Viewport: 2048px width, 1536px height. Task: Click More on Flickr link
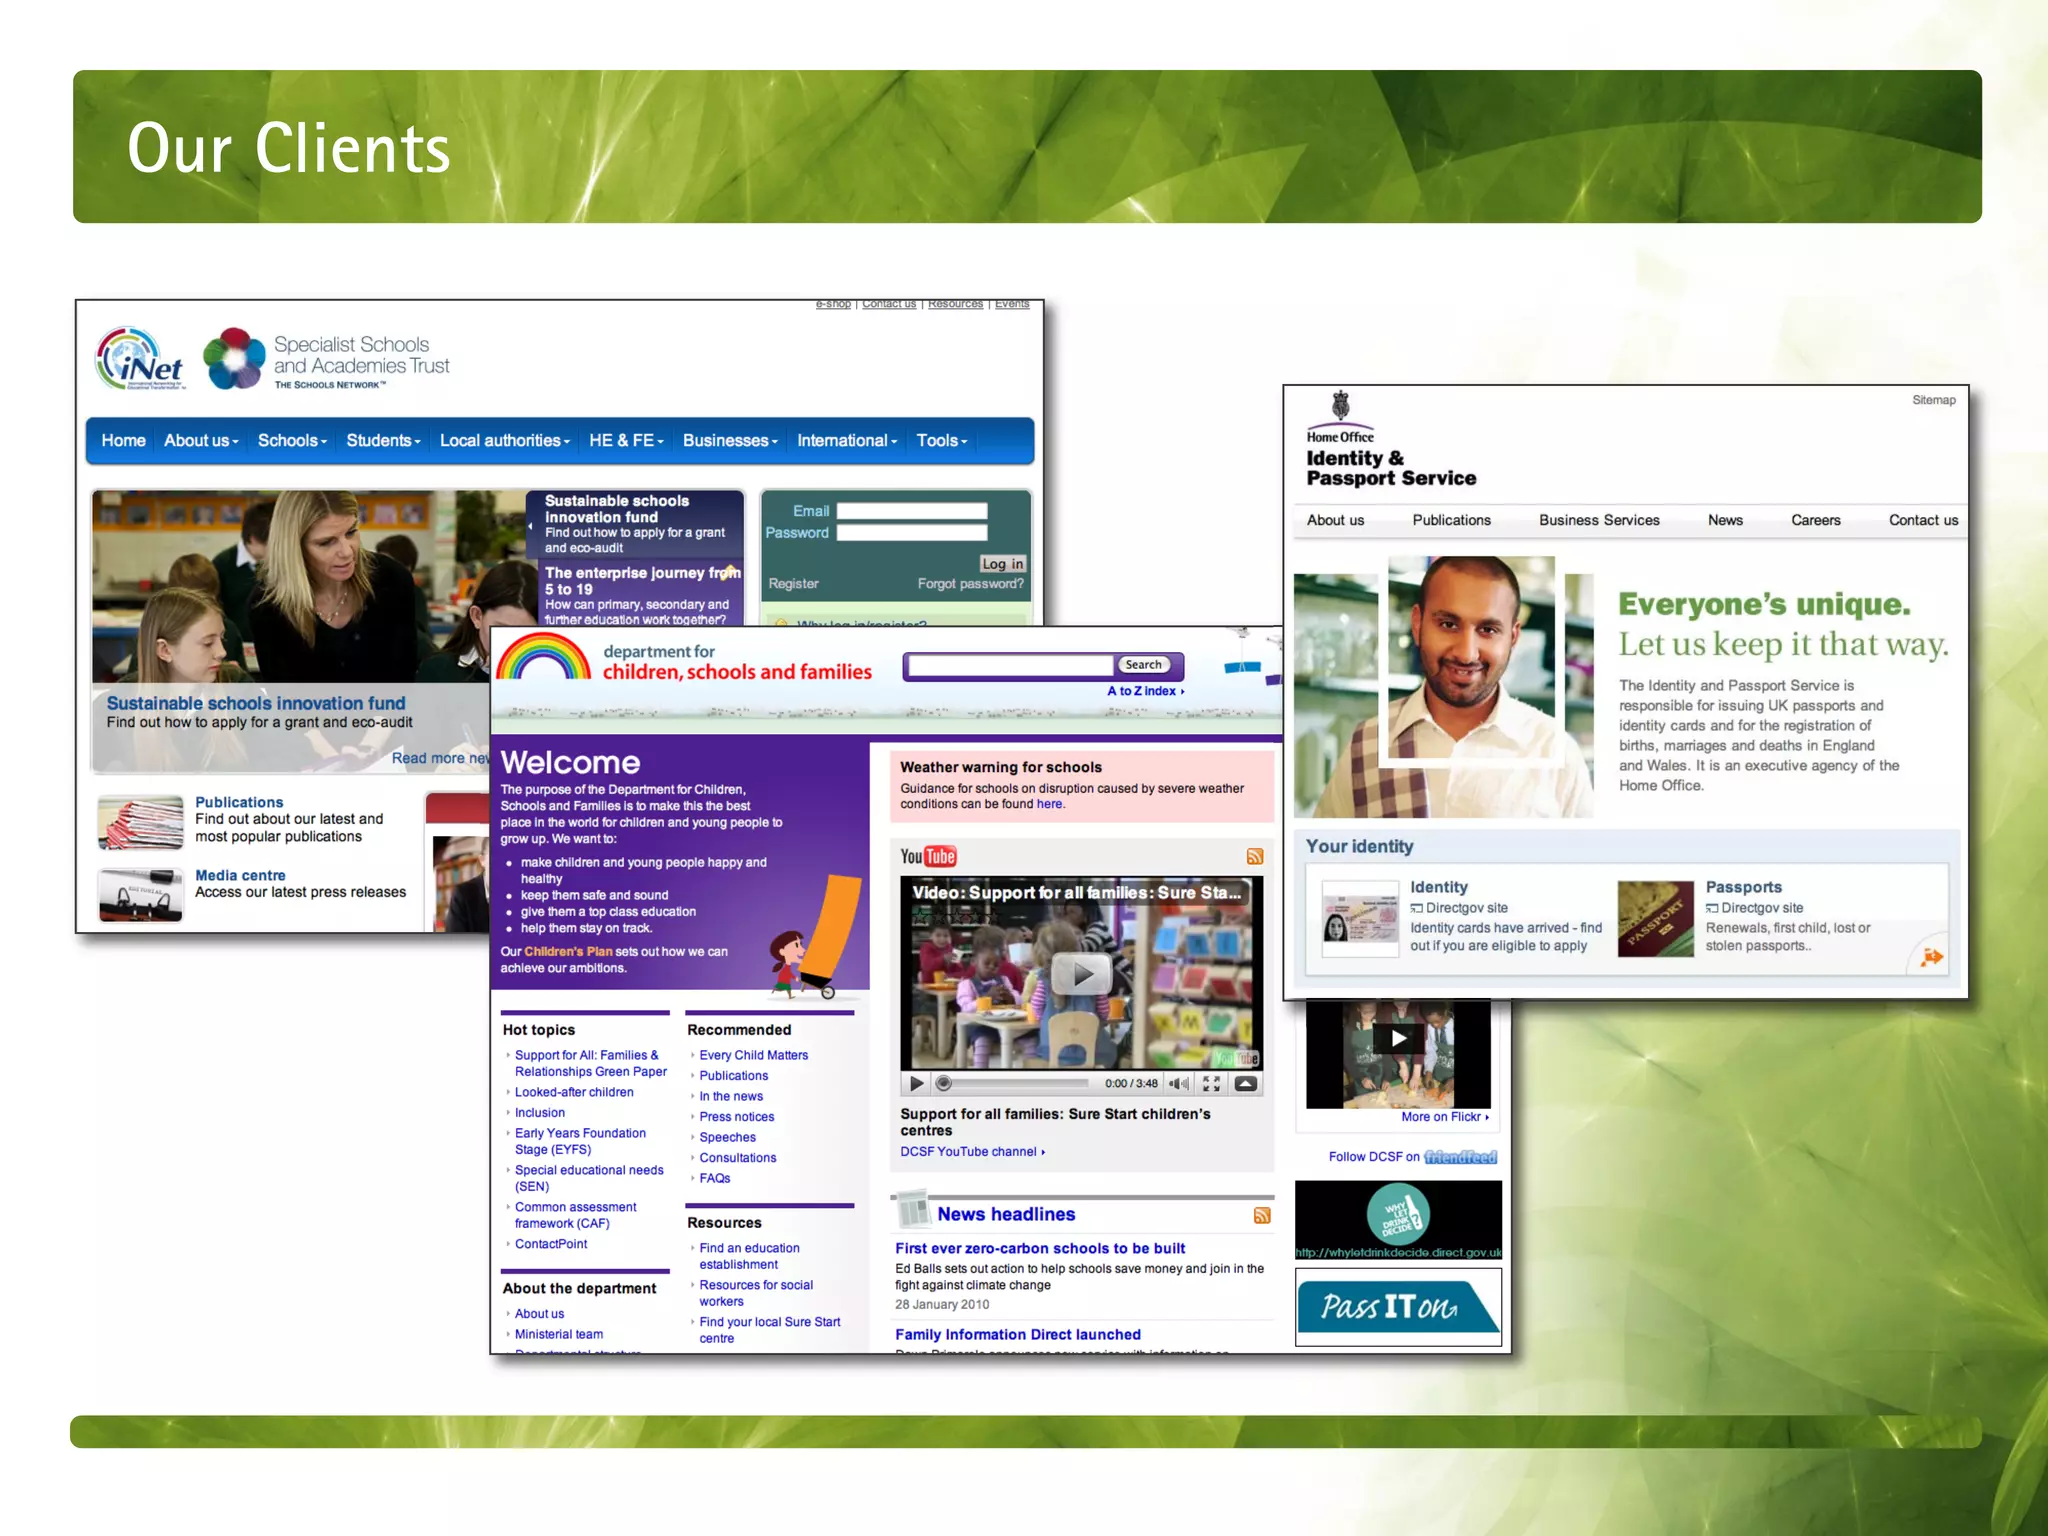point(1444,1117)
